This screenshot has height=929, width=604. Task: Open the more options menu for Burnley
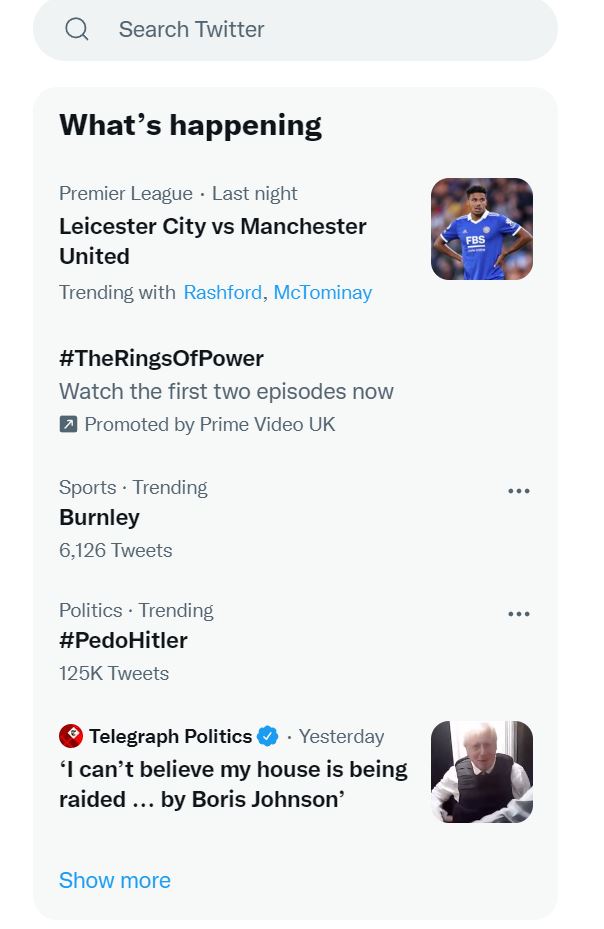click(x=518, y=491)
